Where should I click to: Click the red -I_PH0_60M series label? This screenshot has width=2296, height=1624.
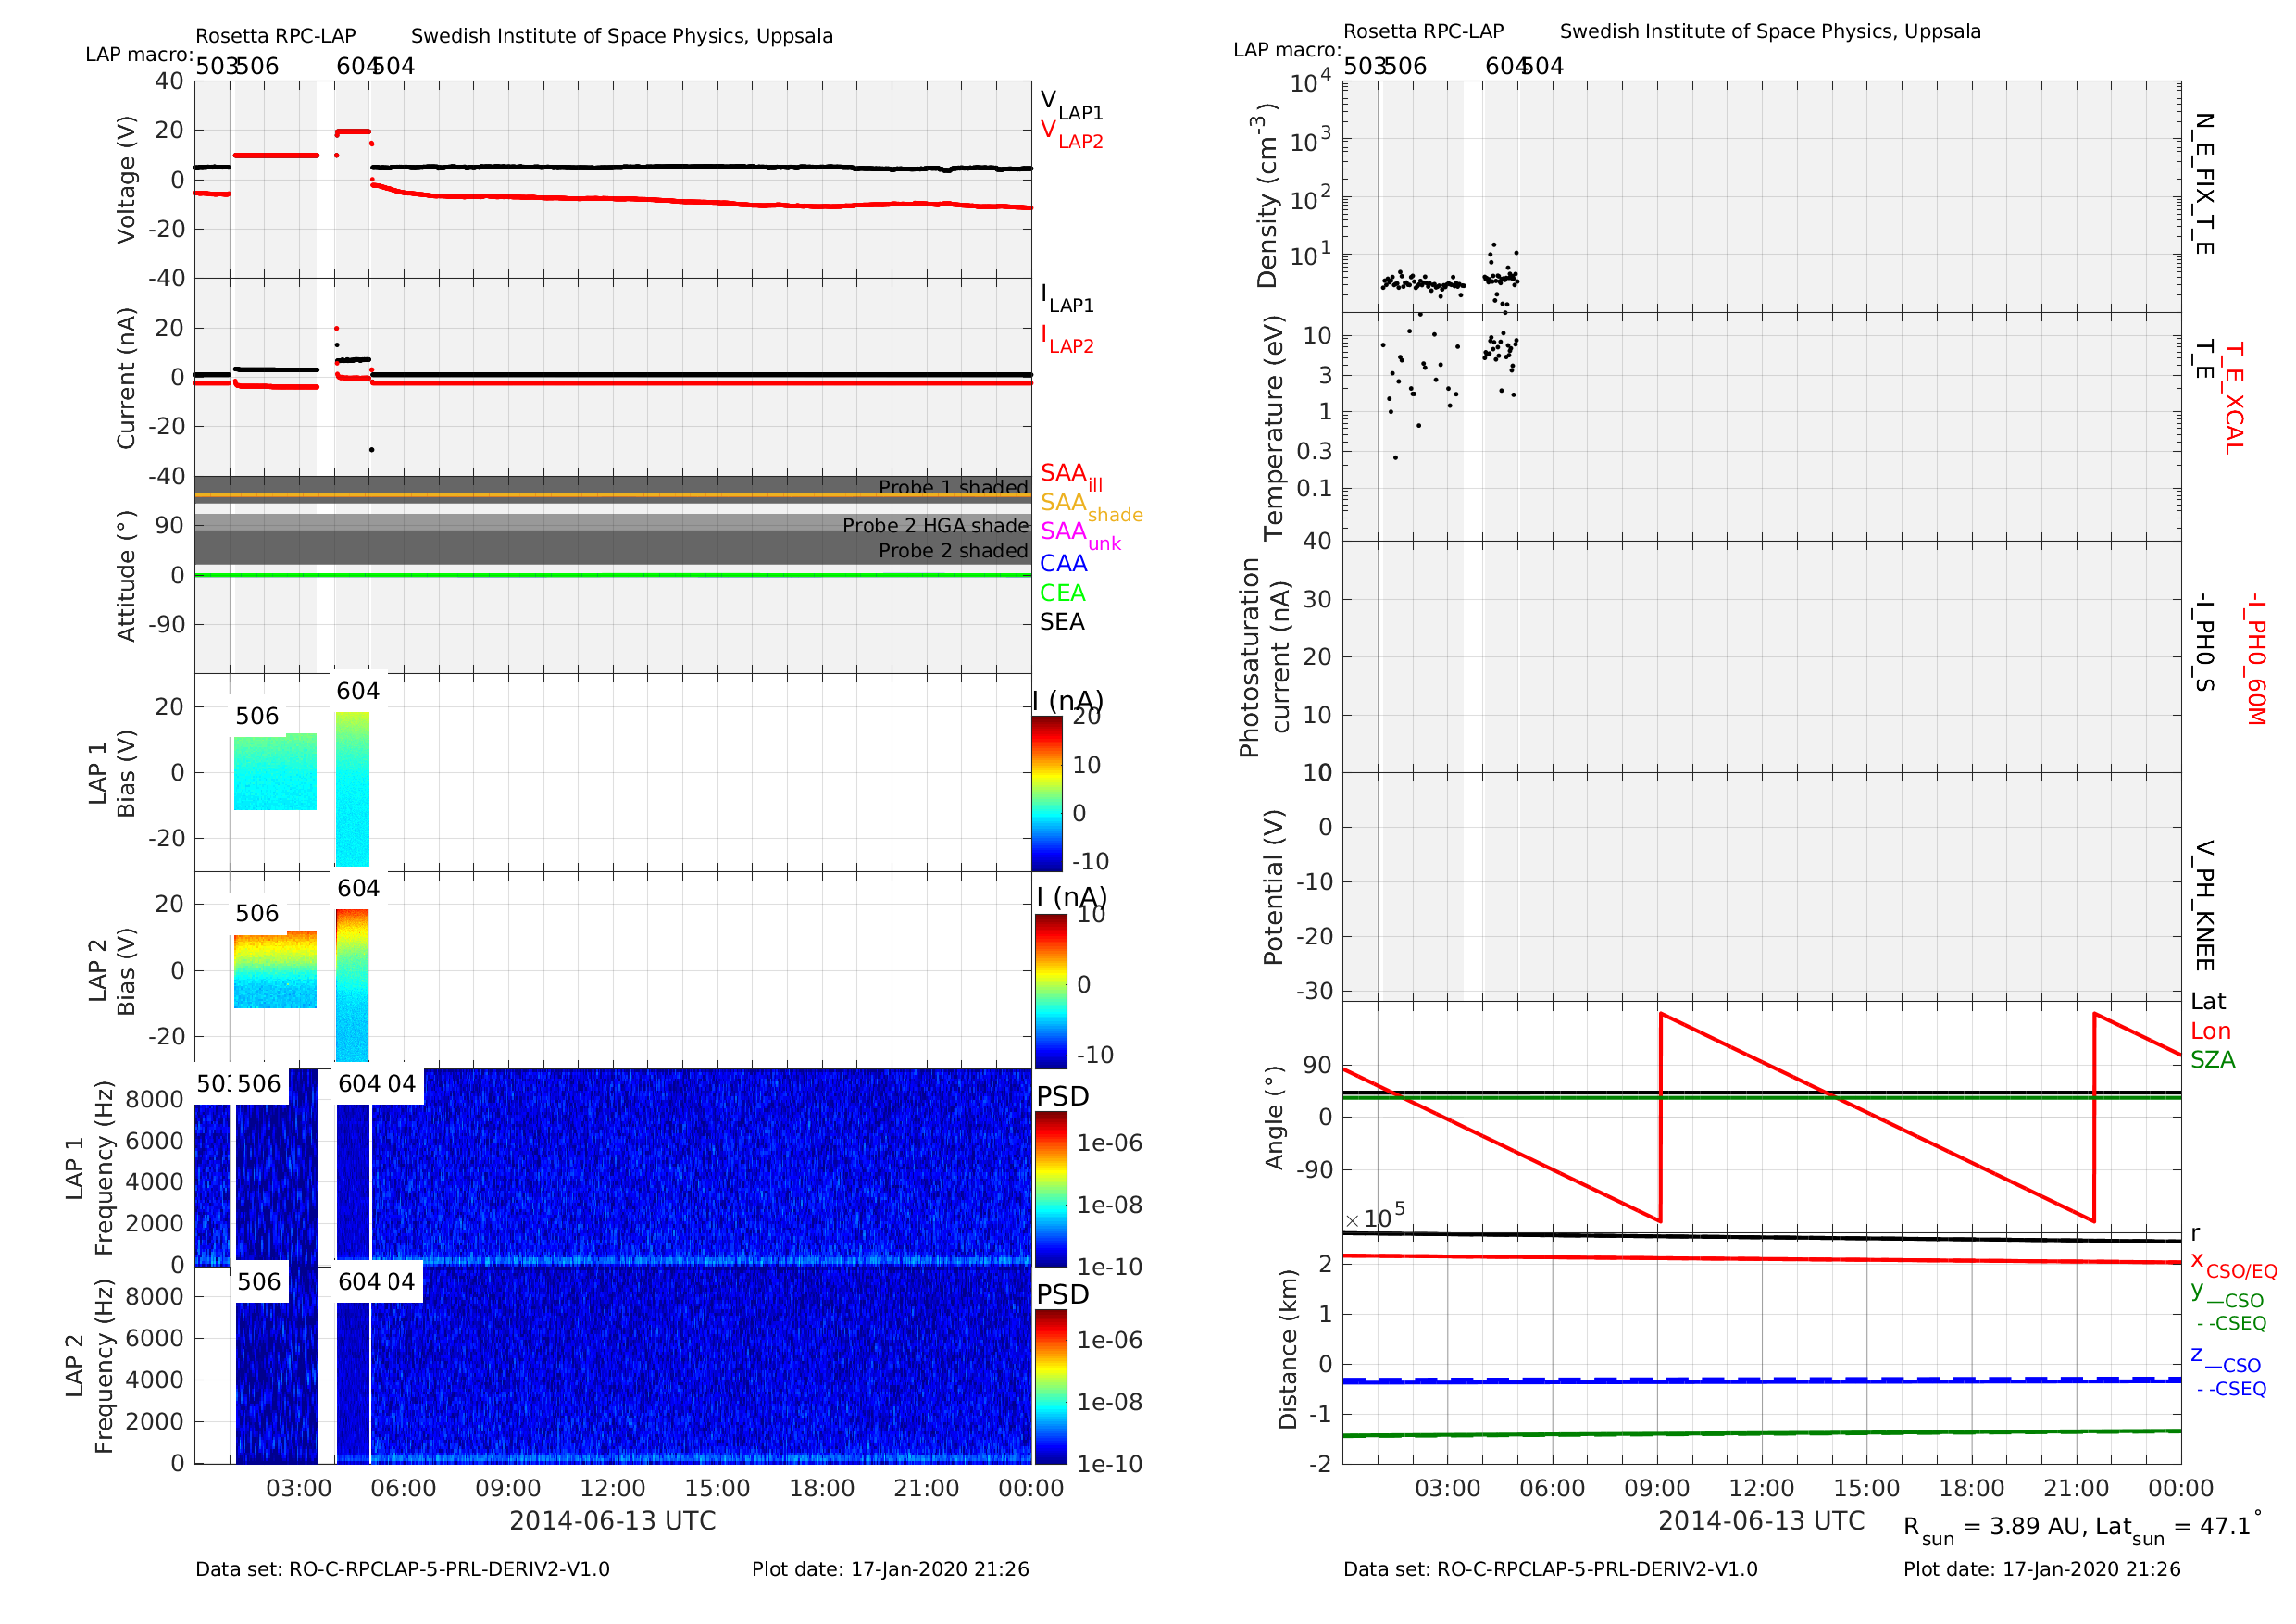point(2255,660)
